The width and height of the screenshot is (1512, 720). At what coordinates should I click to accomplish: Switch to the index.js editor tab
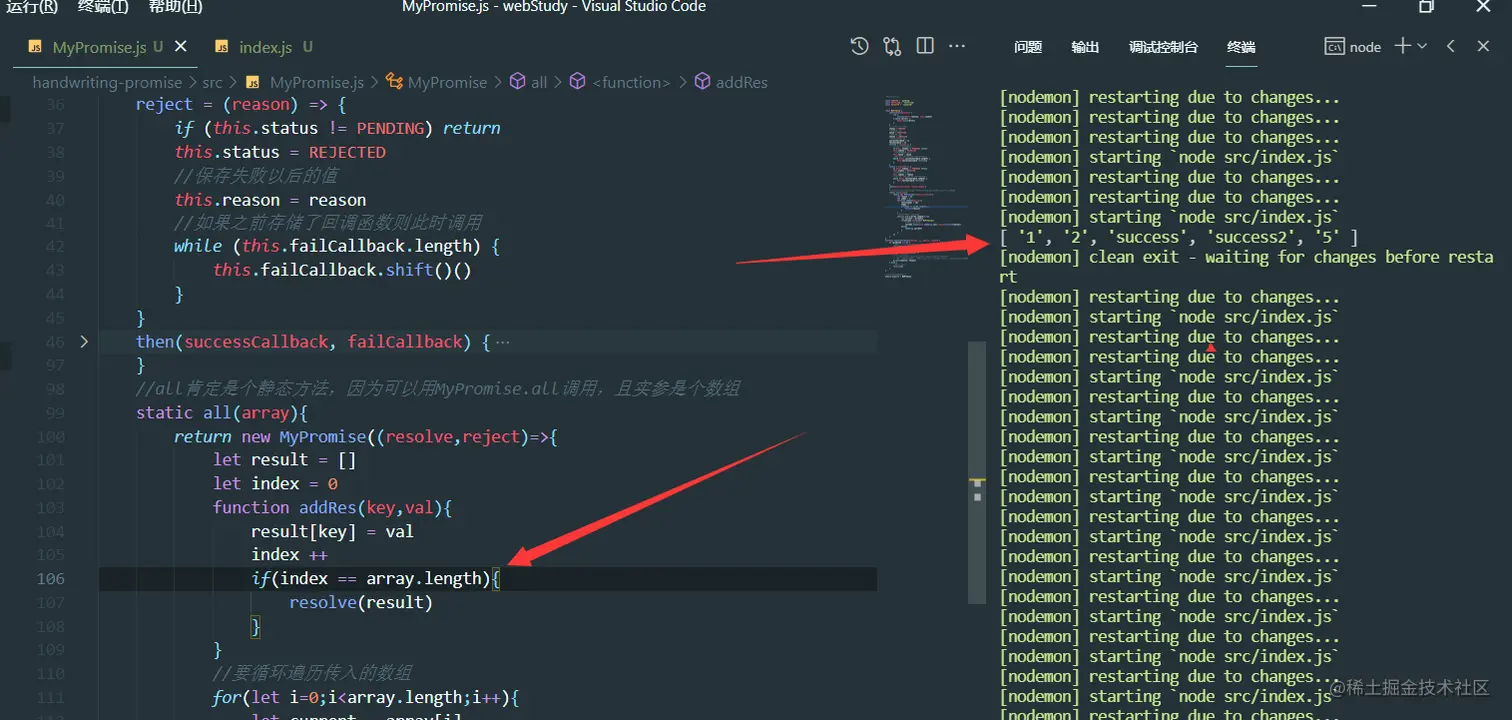[x=264, y=47]
